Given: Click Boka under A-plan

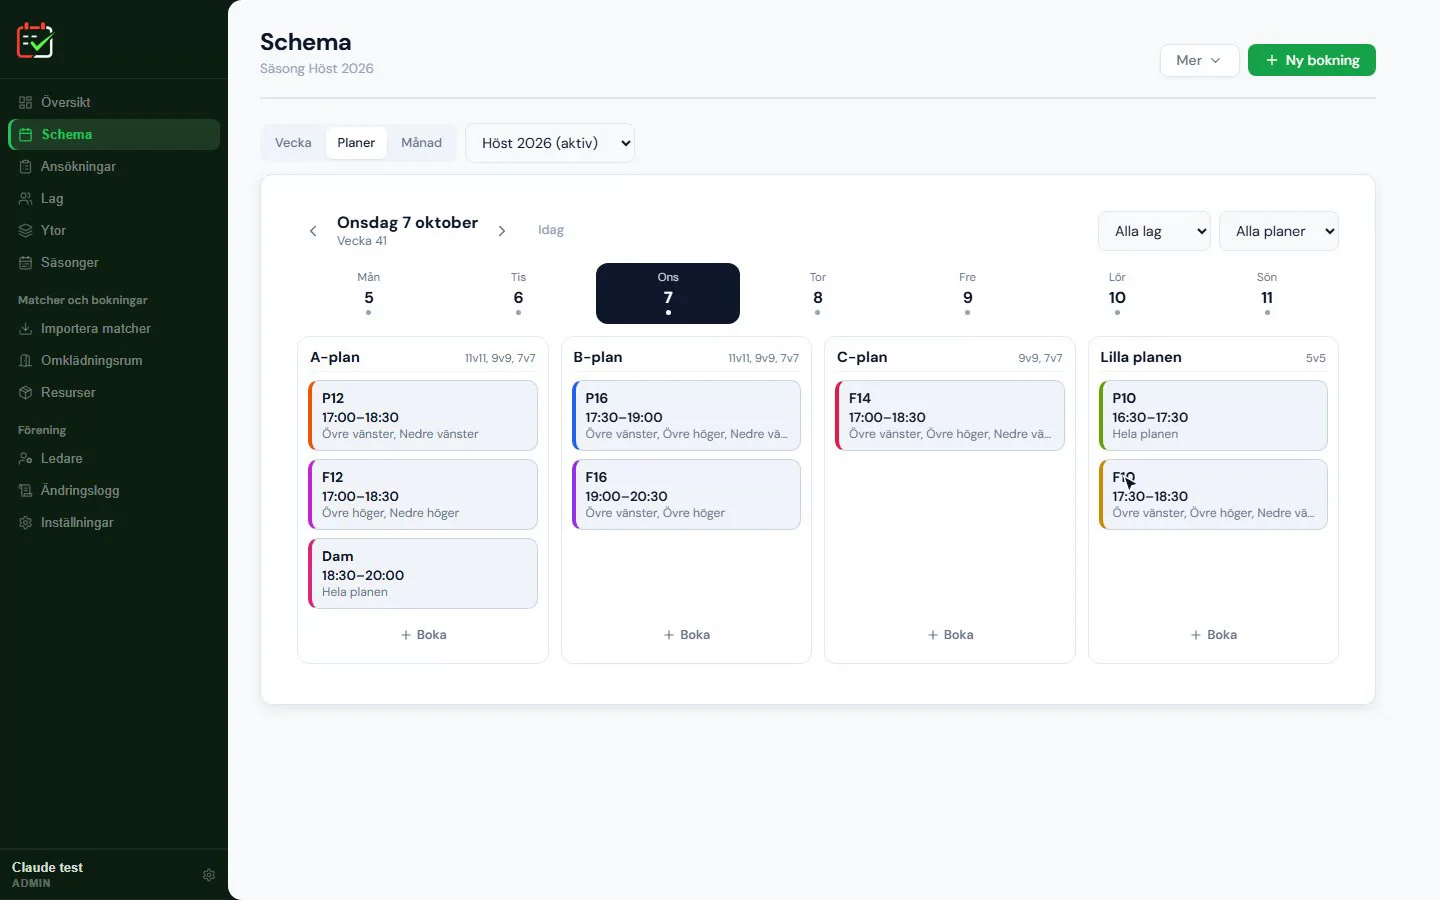Looking at the screenshot, I should pyautogui.click(x=423, y=635).
